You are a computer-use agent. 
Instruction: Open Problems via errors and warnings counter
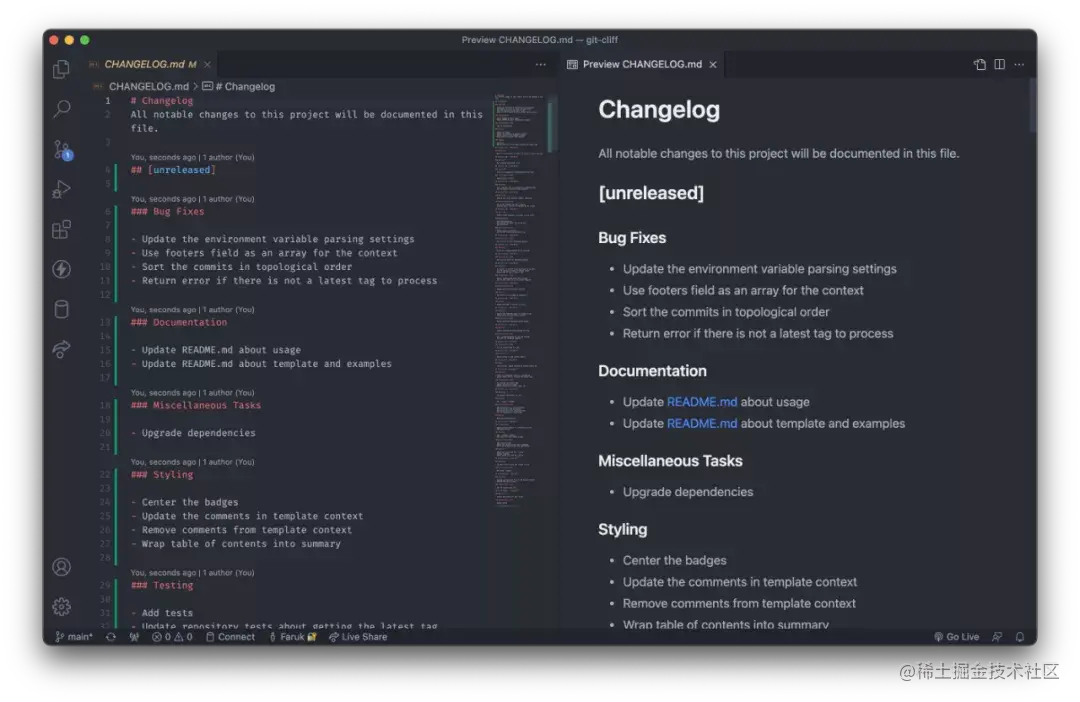(172, 637)
